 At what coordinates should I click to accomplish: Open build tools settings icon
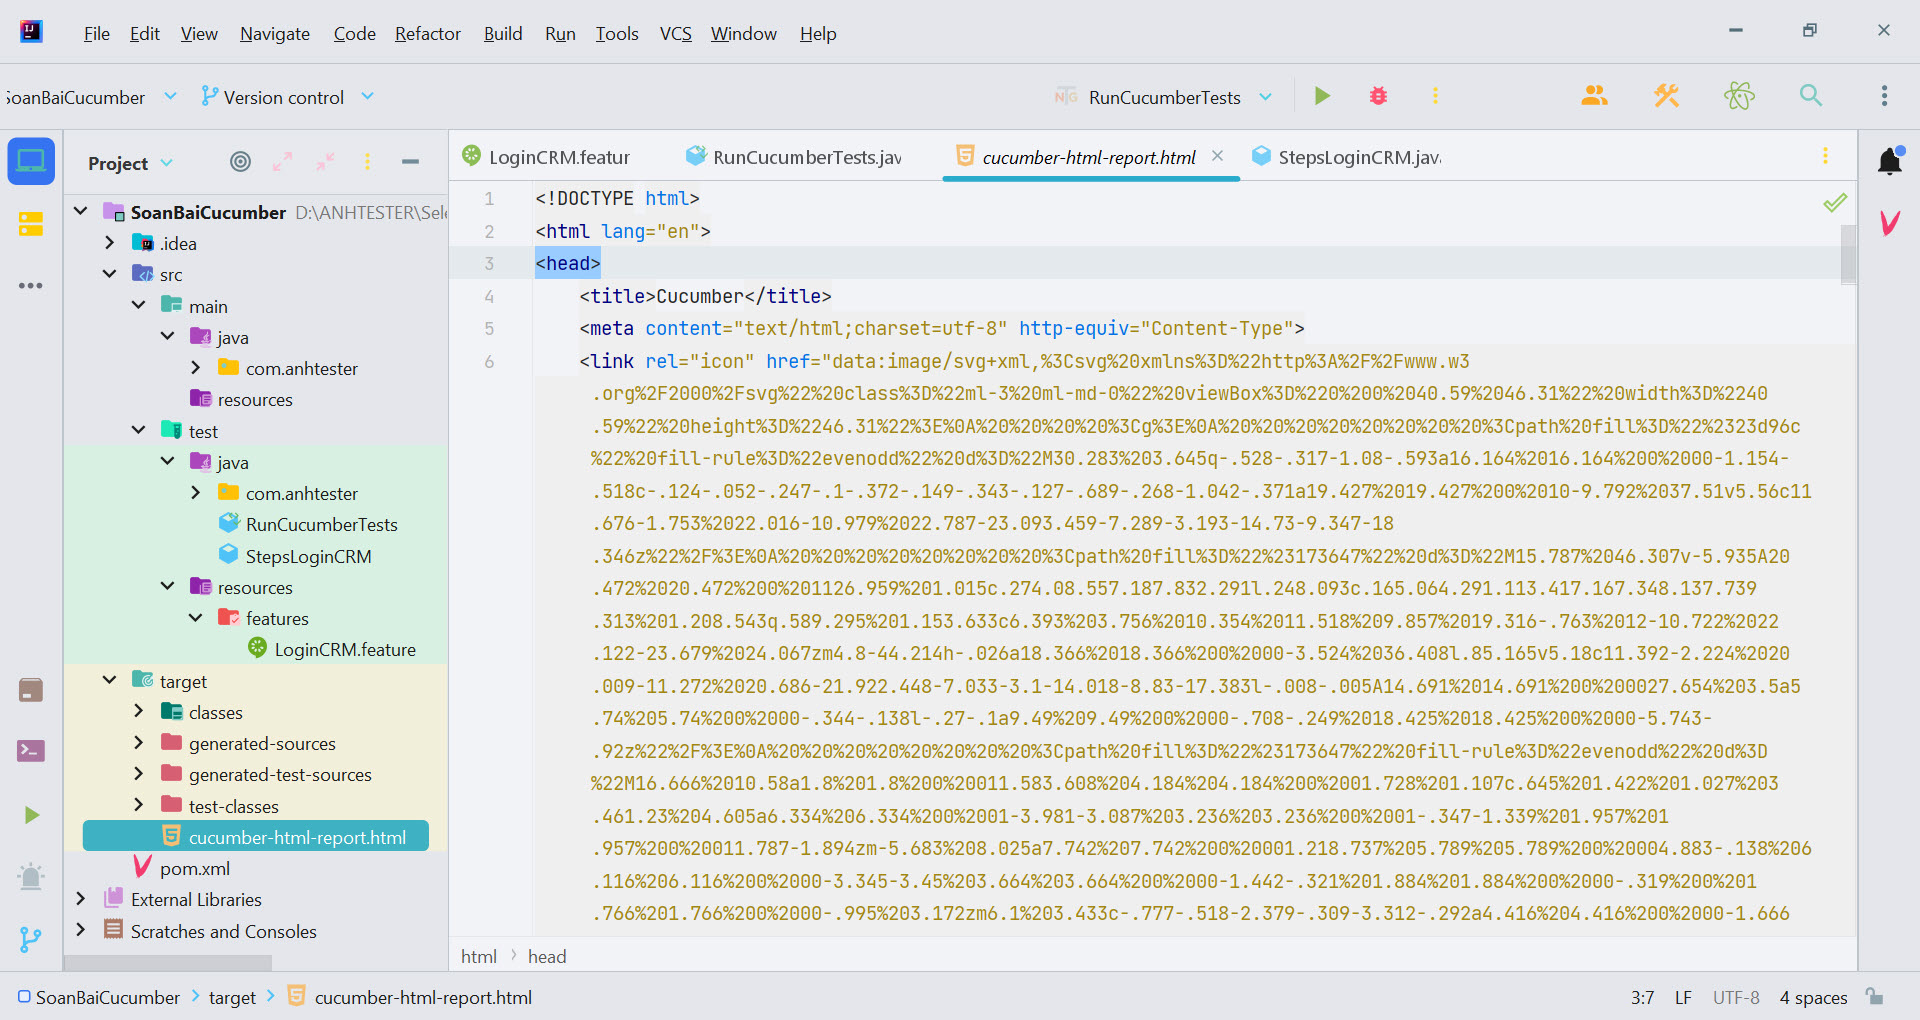pos(1666,96)
